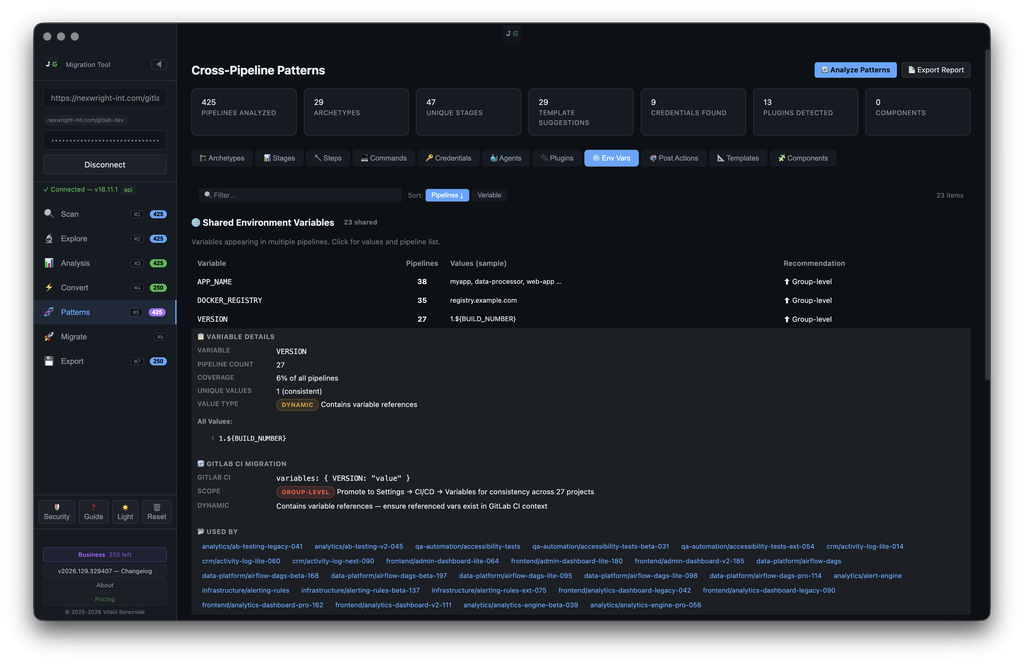This screenshot has width=1024, height=665.
Task: Click the vertical scrollbar on right edge
Action: [987, 216]
